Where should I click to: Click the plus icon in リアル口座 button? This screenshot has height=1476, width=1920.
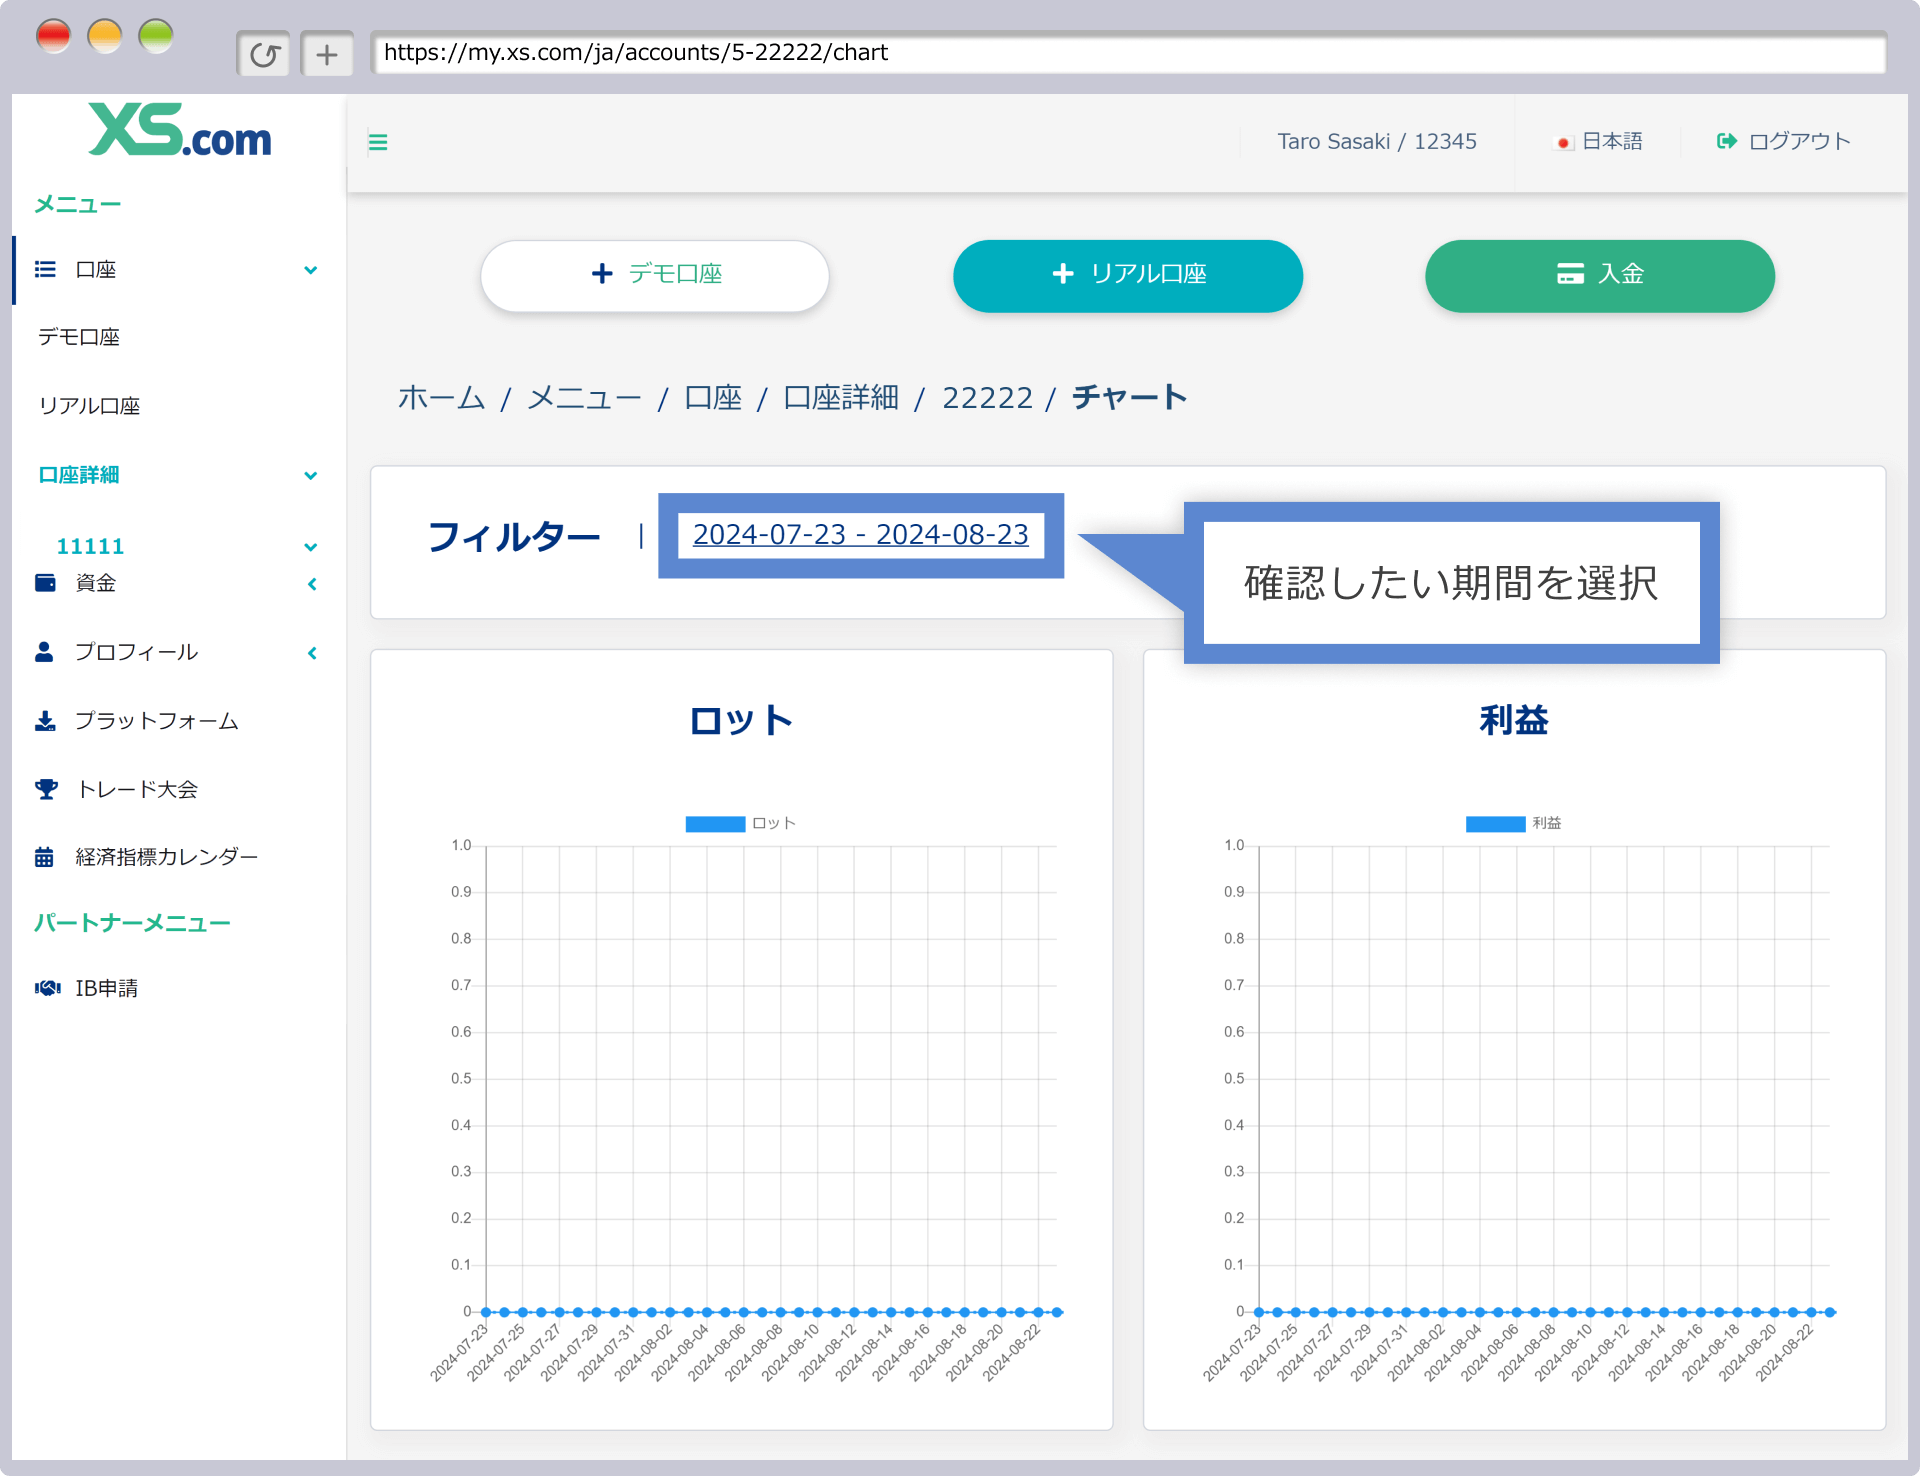pos(1063,274)
